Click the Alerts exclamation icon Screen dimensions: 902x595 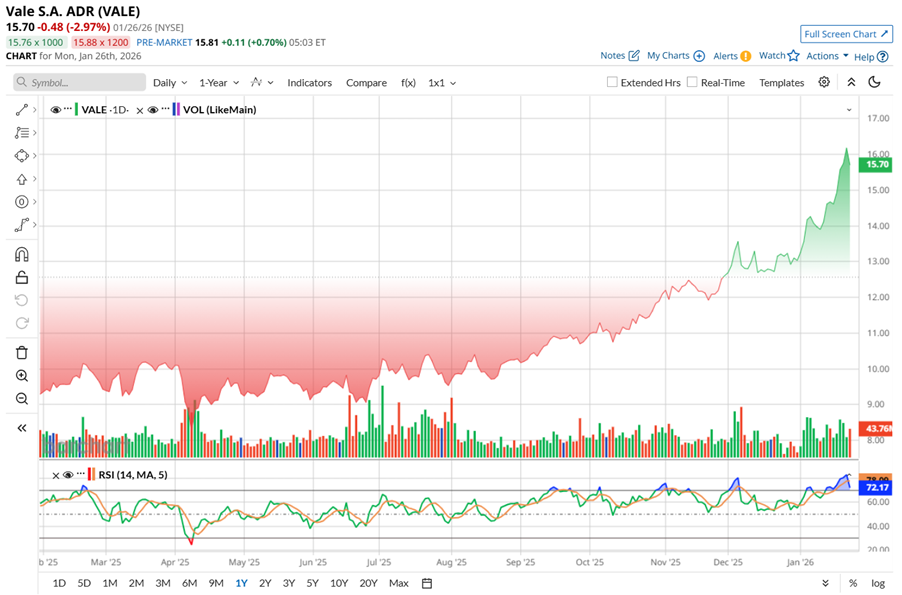pos(746,56)
